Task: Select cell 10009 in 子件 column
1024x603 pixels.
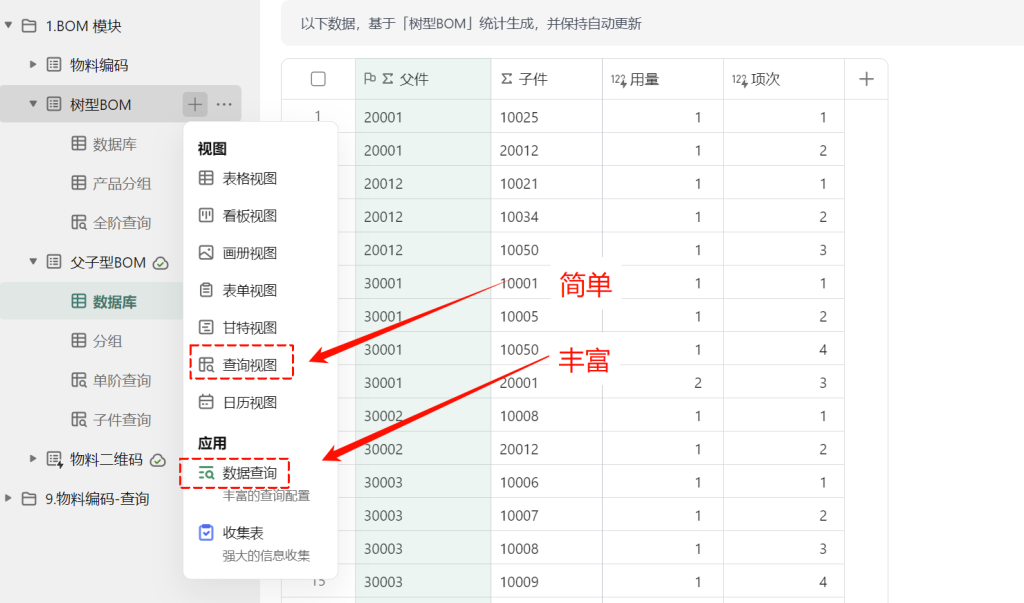Action: (547, 581)
